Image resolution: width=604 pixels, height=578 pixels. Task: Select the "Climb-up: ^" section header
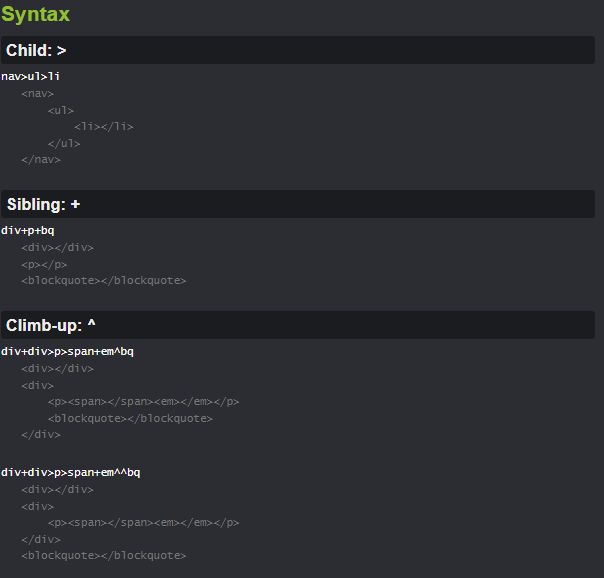coord(298,325)
